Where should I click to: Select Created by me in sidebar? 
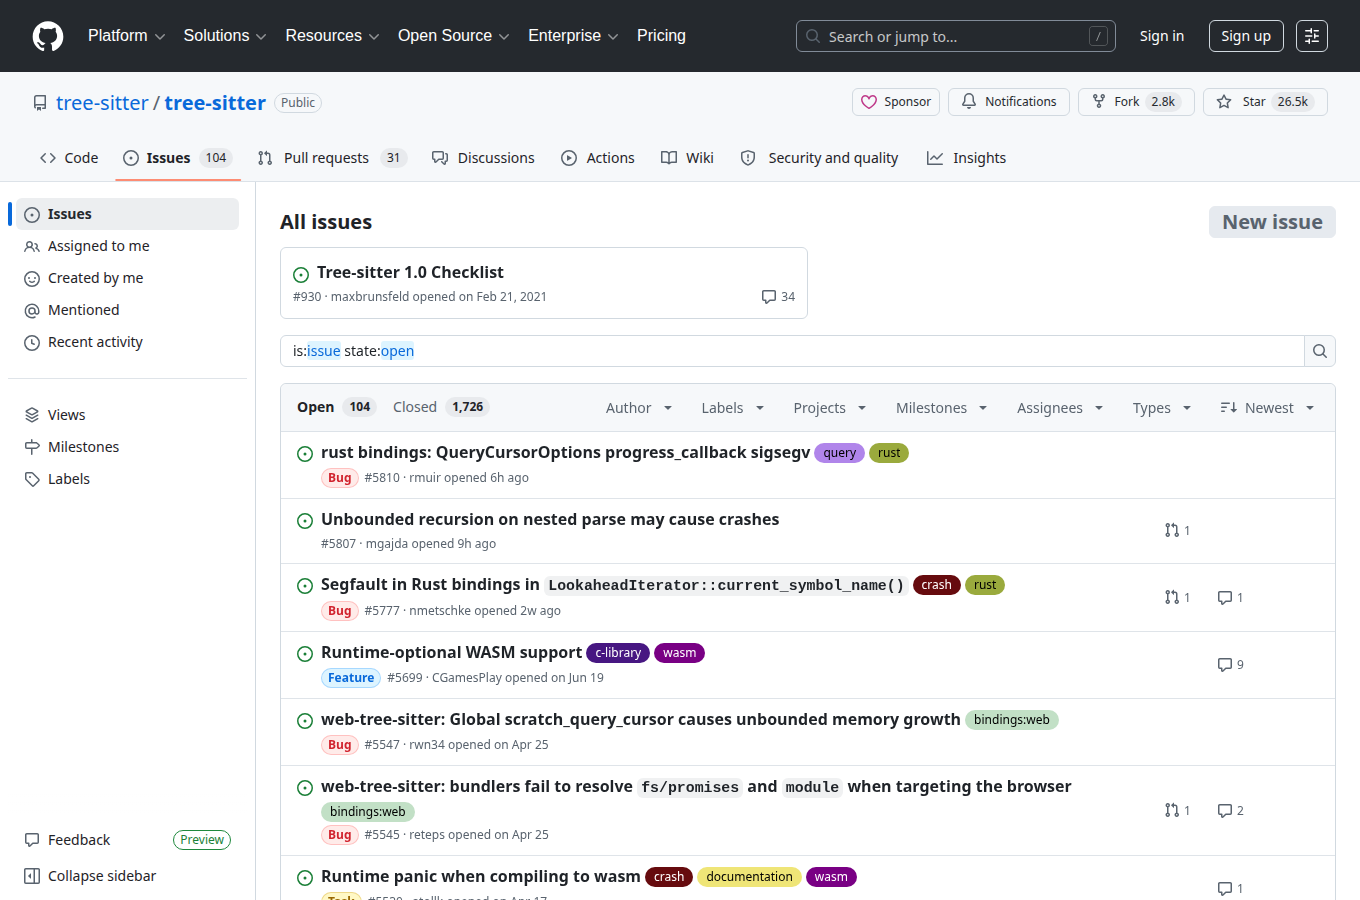click(x=127, y=278)
